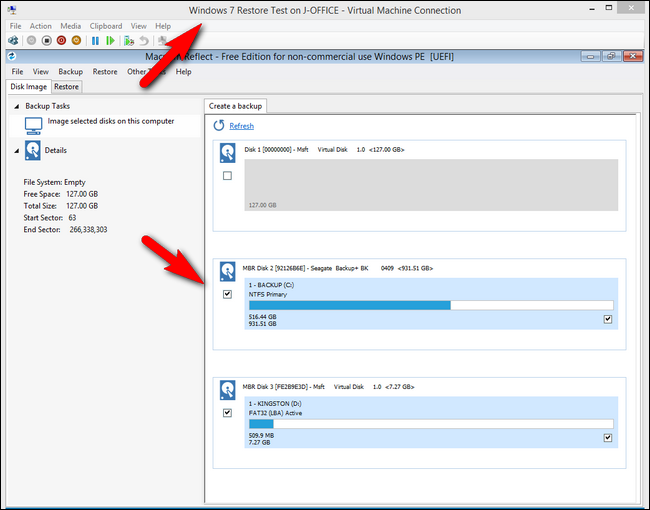
Task: Open Macrium Reflect Help menu
Action: [x=183, y=72]
